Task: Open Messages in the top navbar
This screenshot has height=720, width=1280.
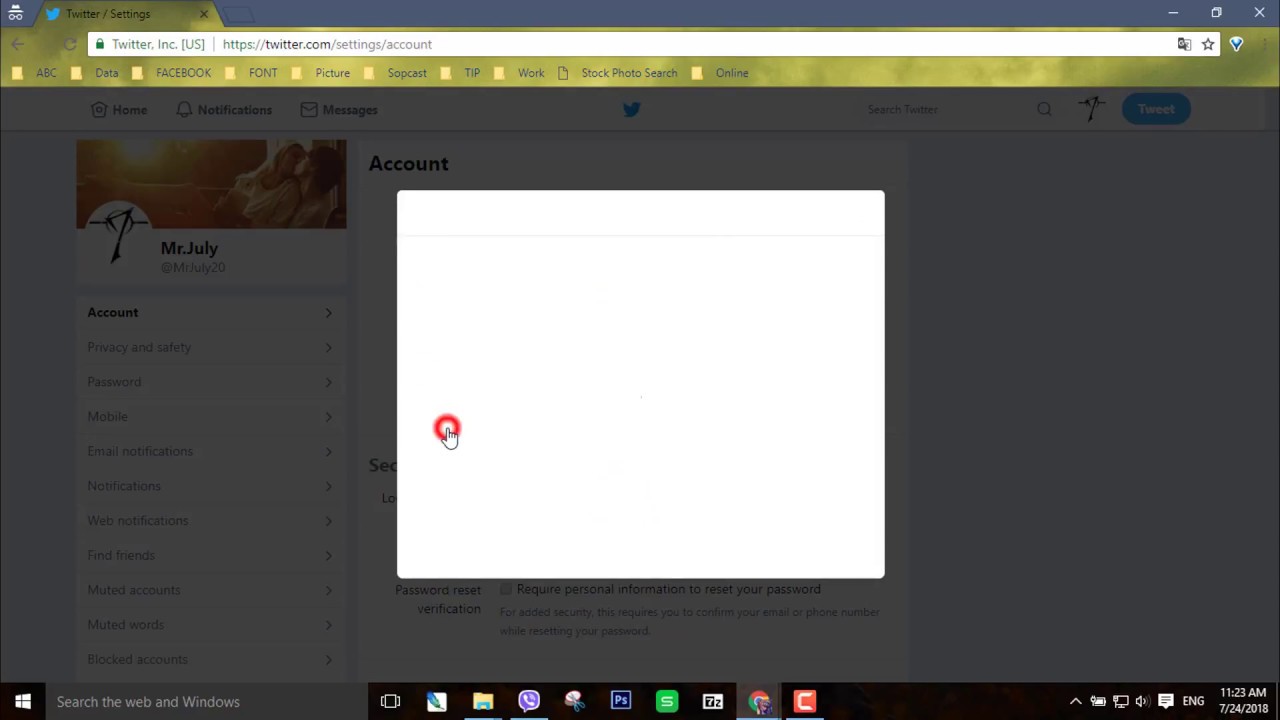Action: [x=339, y=110]
